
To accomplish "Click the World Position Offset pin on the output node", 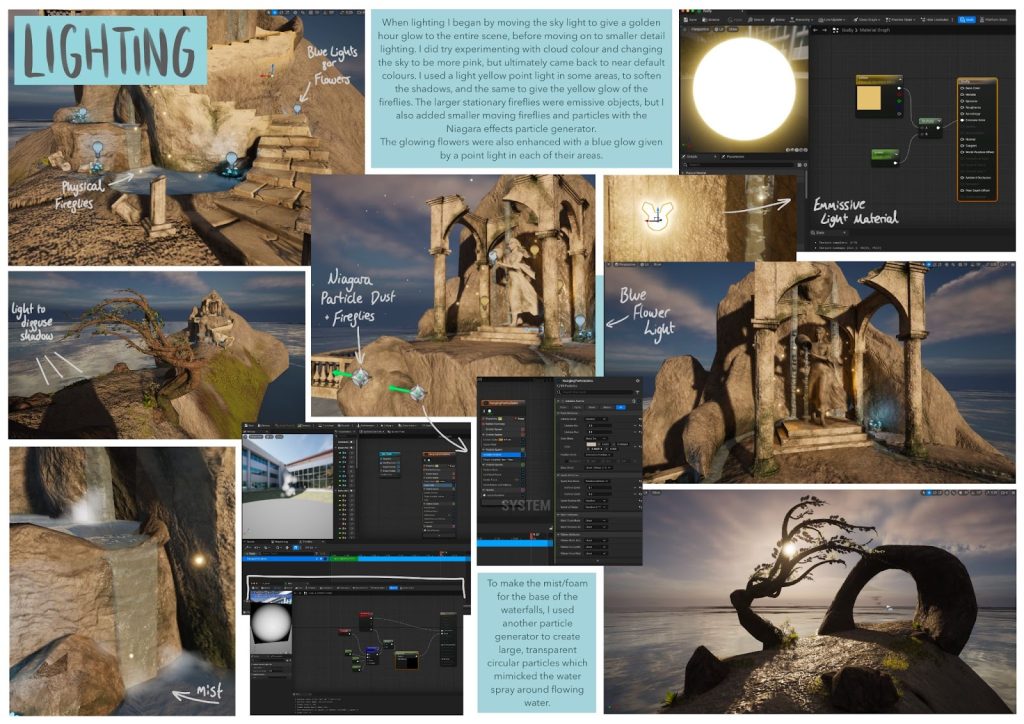I will 962,152.
